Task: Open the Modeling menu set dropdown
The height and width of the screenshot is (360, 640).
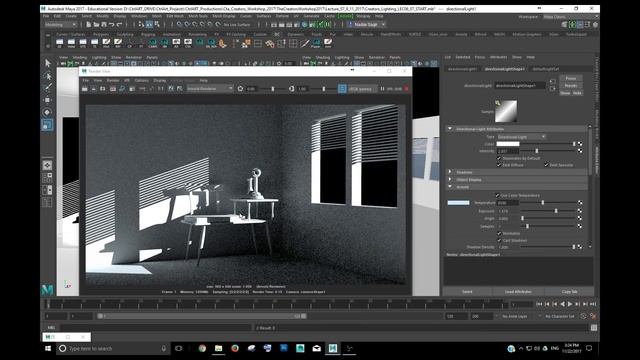Action: click(60, 24)
